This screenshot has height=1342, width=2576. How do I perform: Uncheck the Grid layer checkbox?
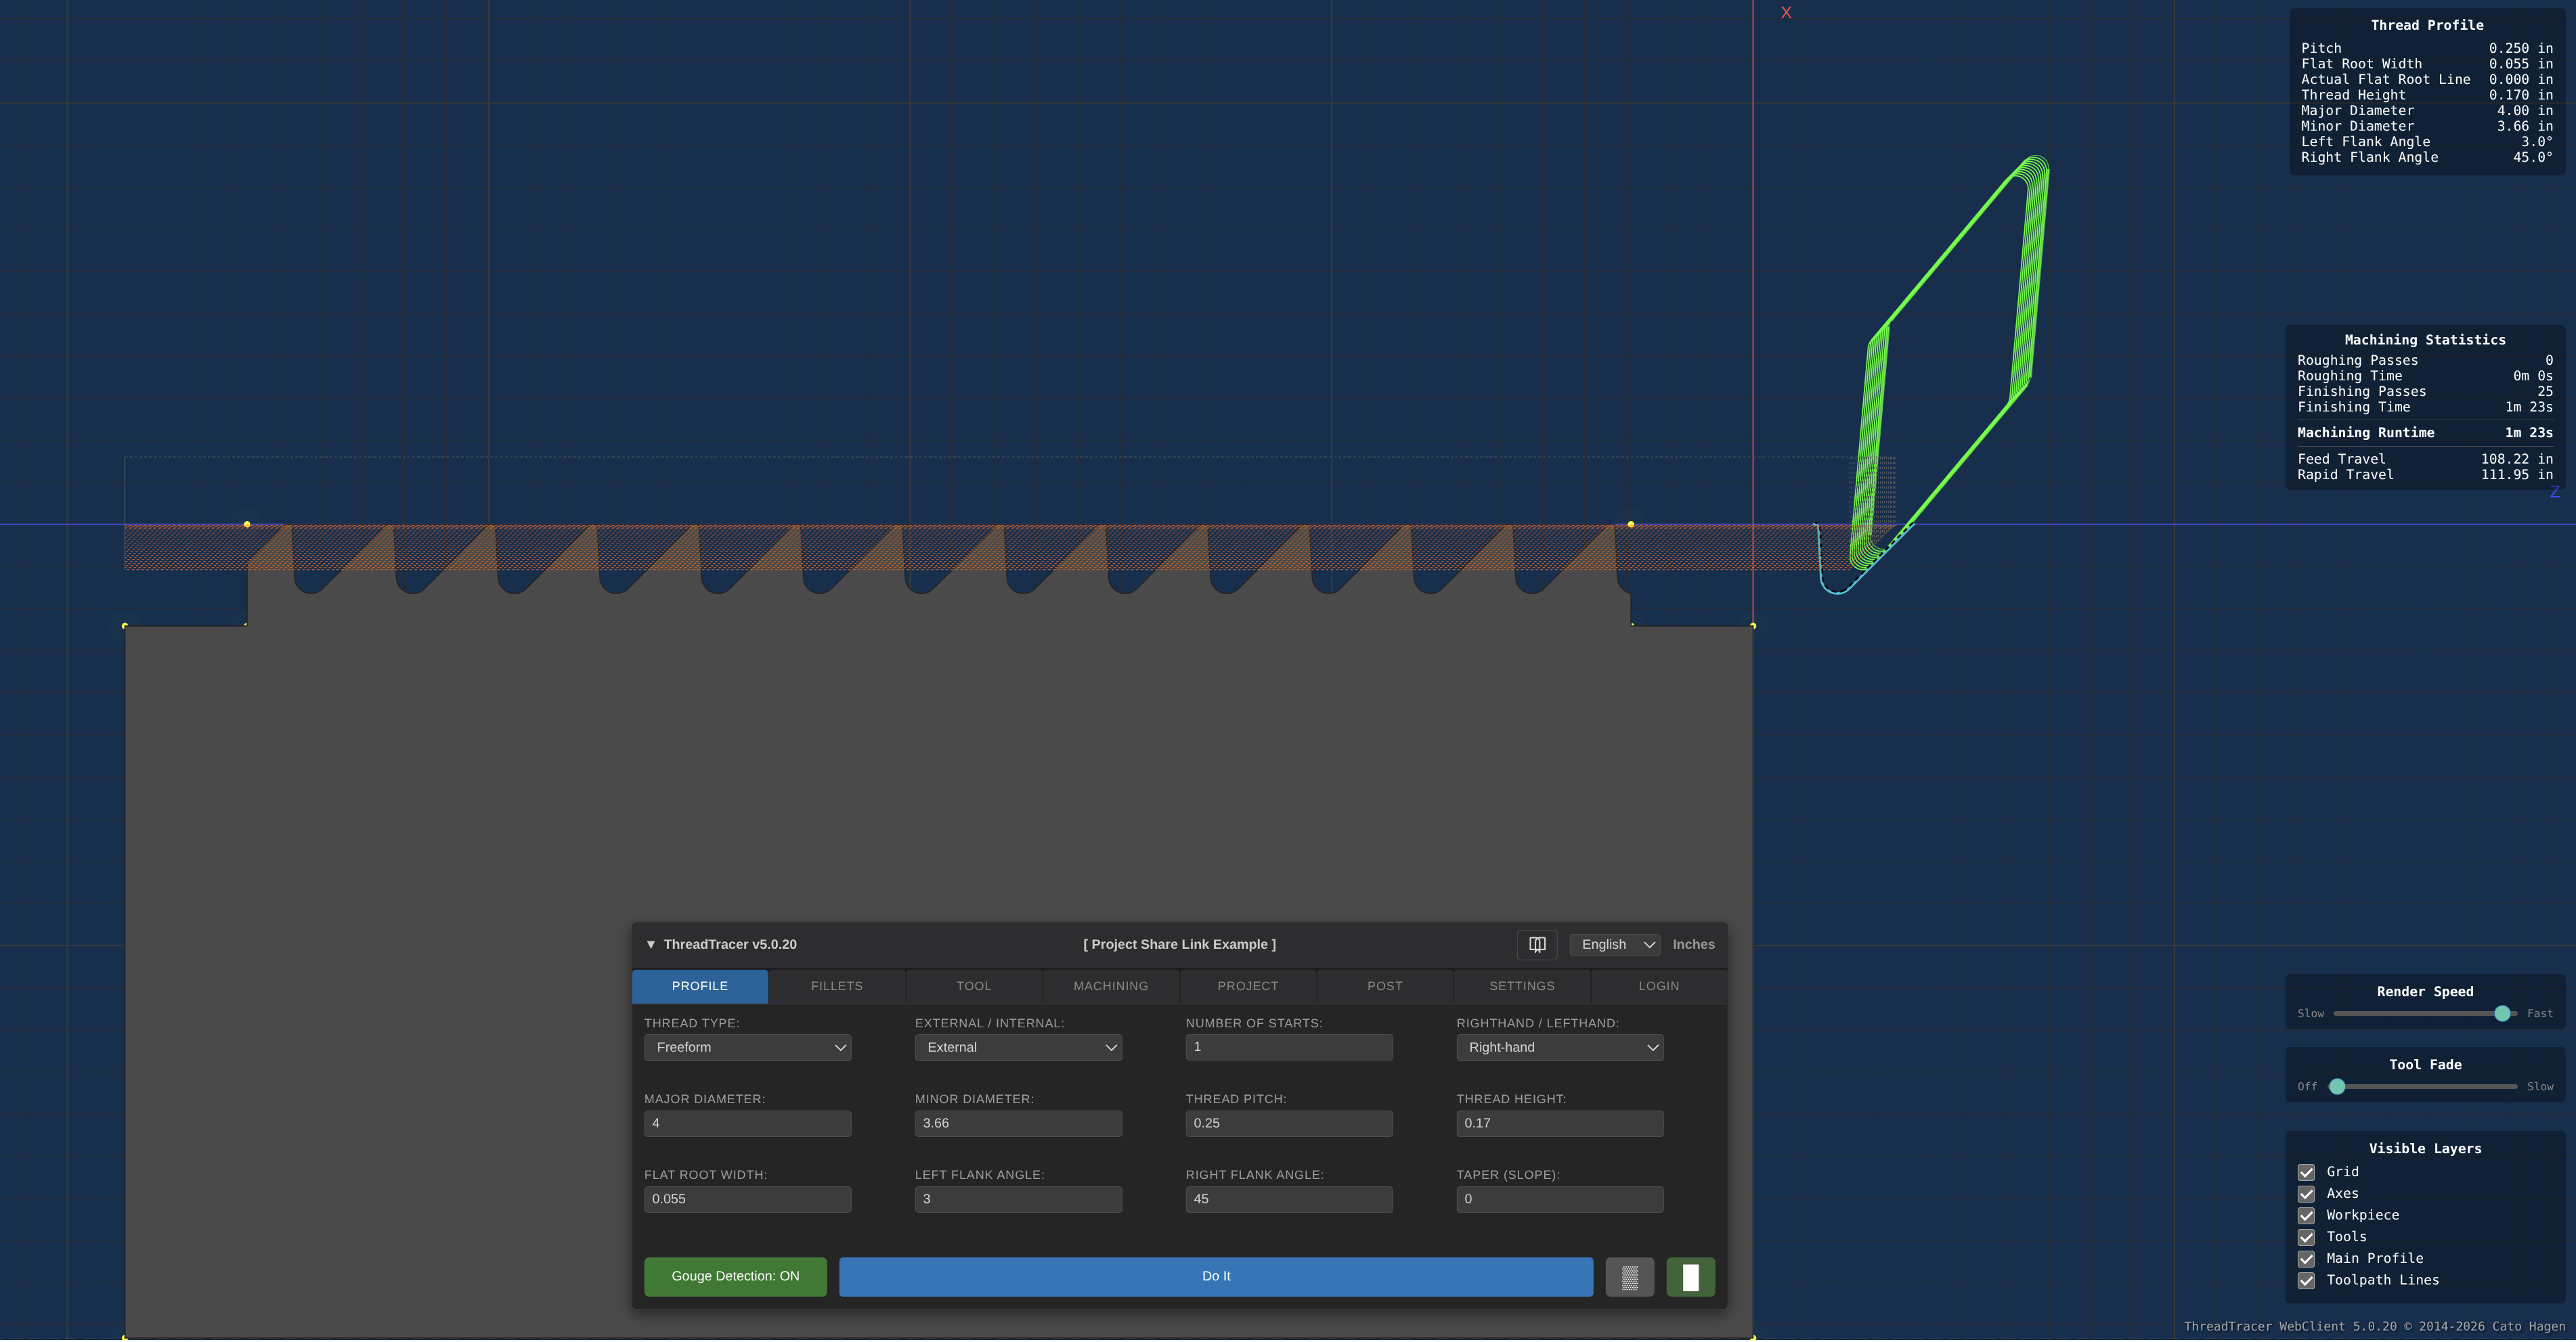pos(2306,1172)
